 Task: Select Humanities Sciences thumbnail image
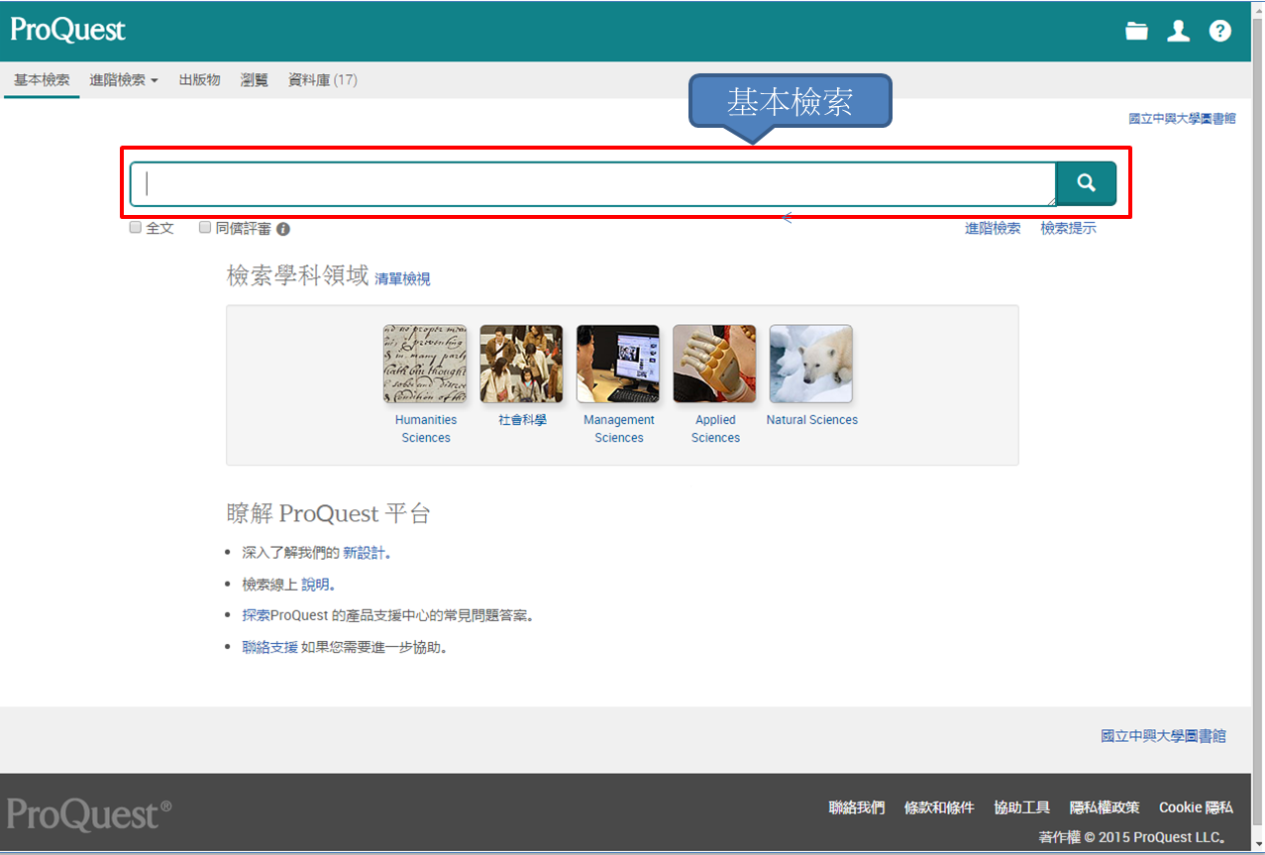pyautogui.click(x=425, y=364)
